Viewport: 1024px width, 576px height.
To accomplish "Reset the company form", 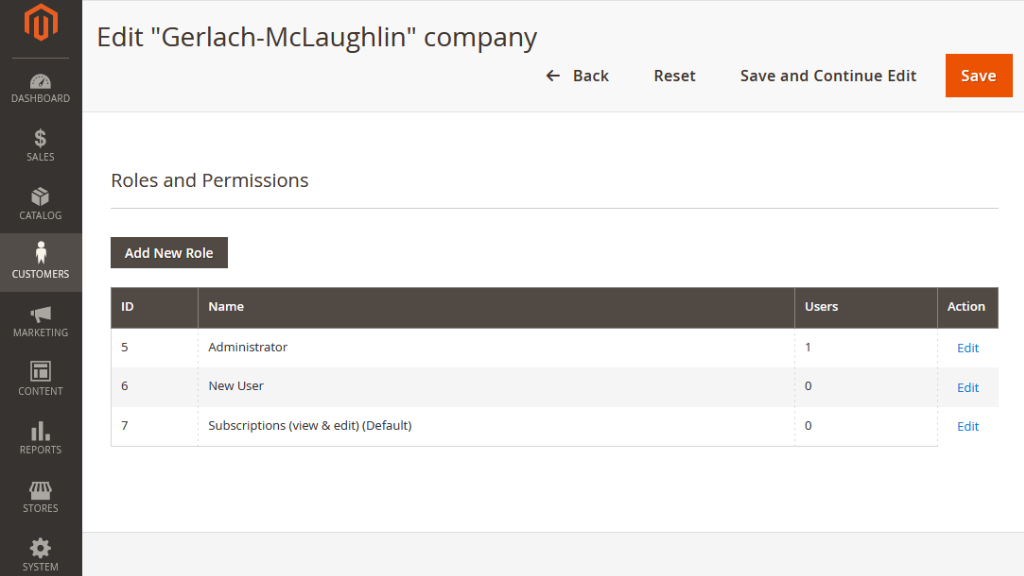I will click(675, 76).
